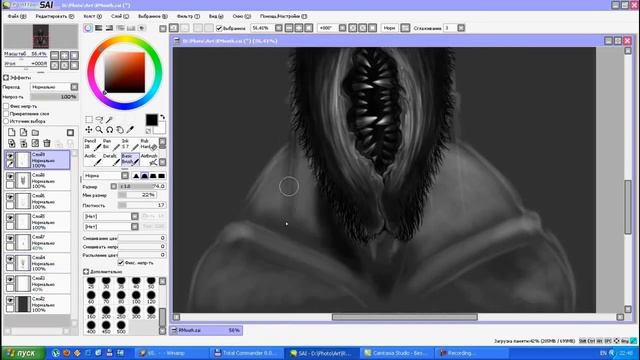Choose the Details brush preset
640x360 pixels.
[x=111, y=159]
